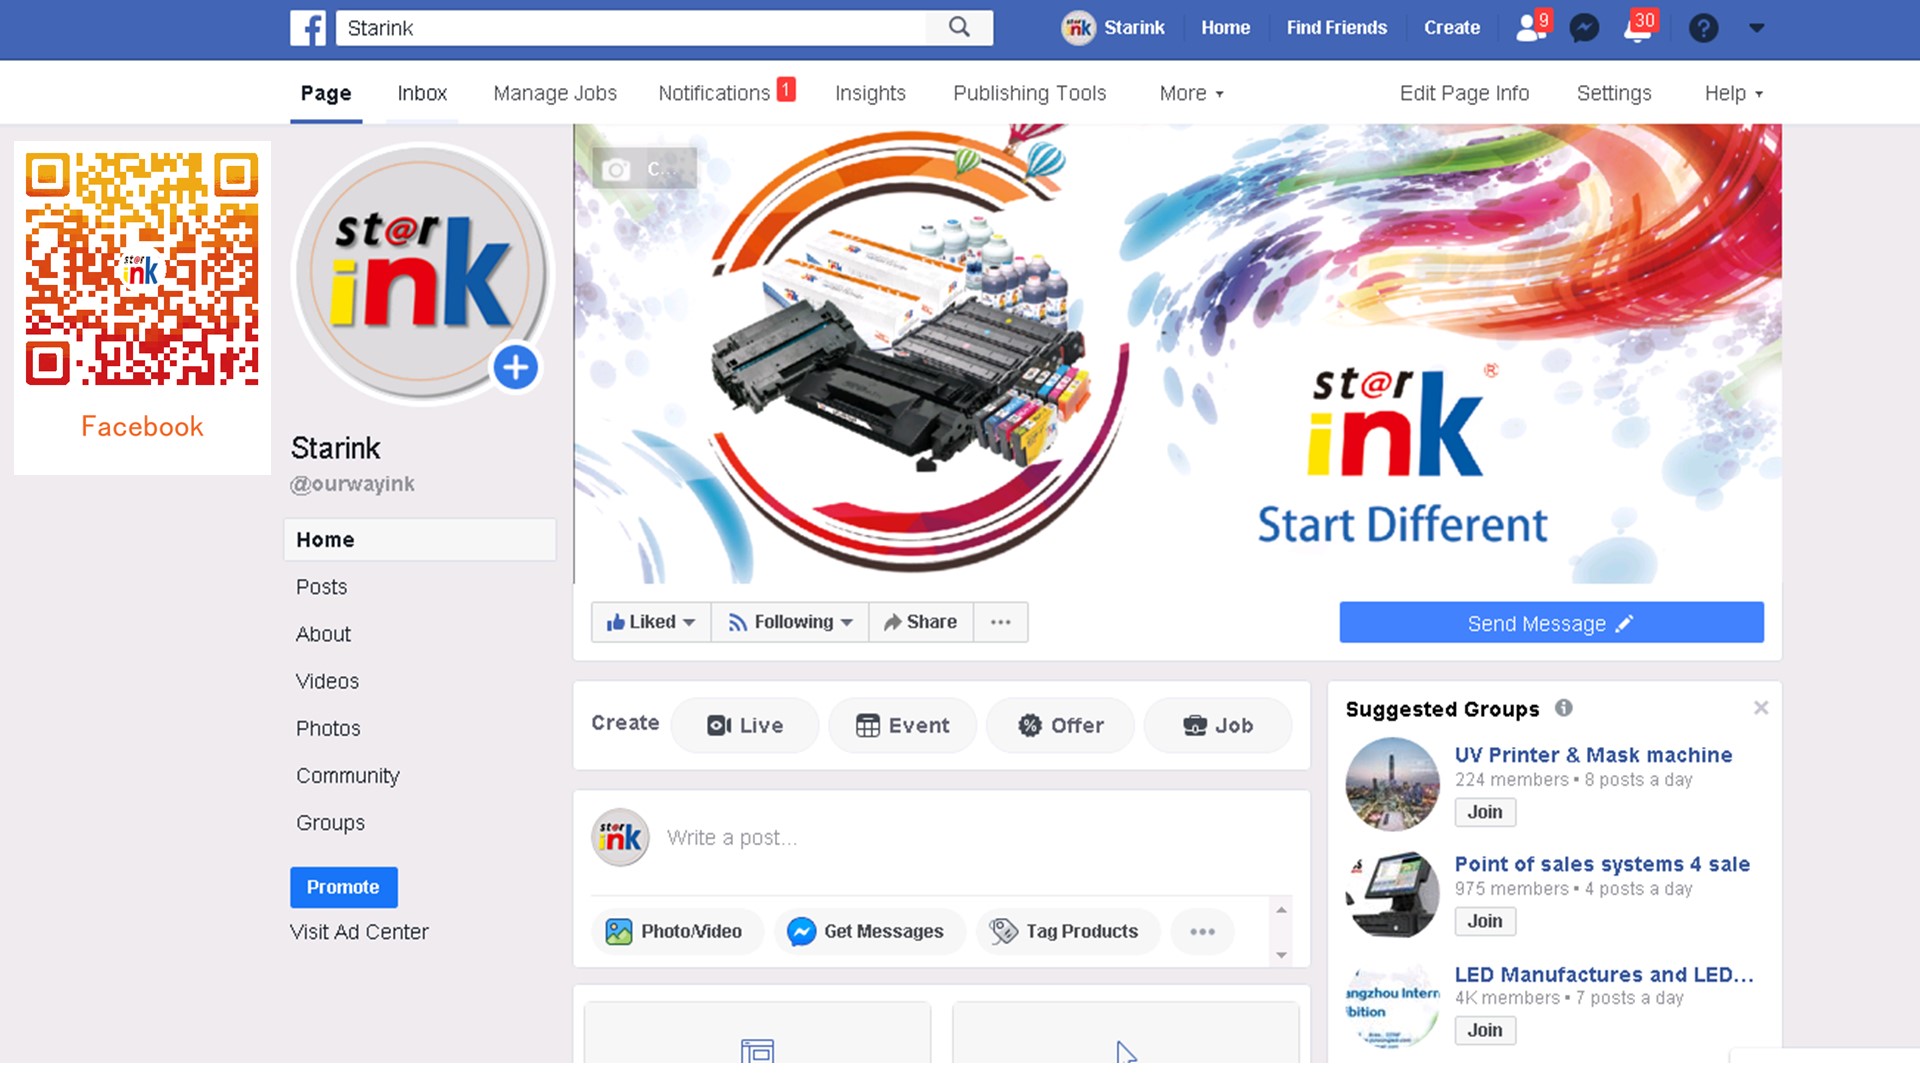Click the Suggested Groups info icon

click(x=1563, y=708)
